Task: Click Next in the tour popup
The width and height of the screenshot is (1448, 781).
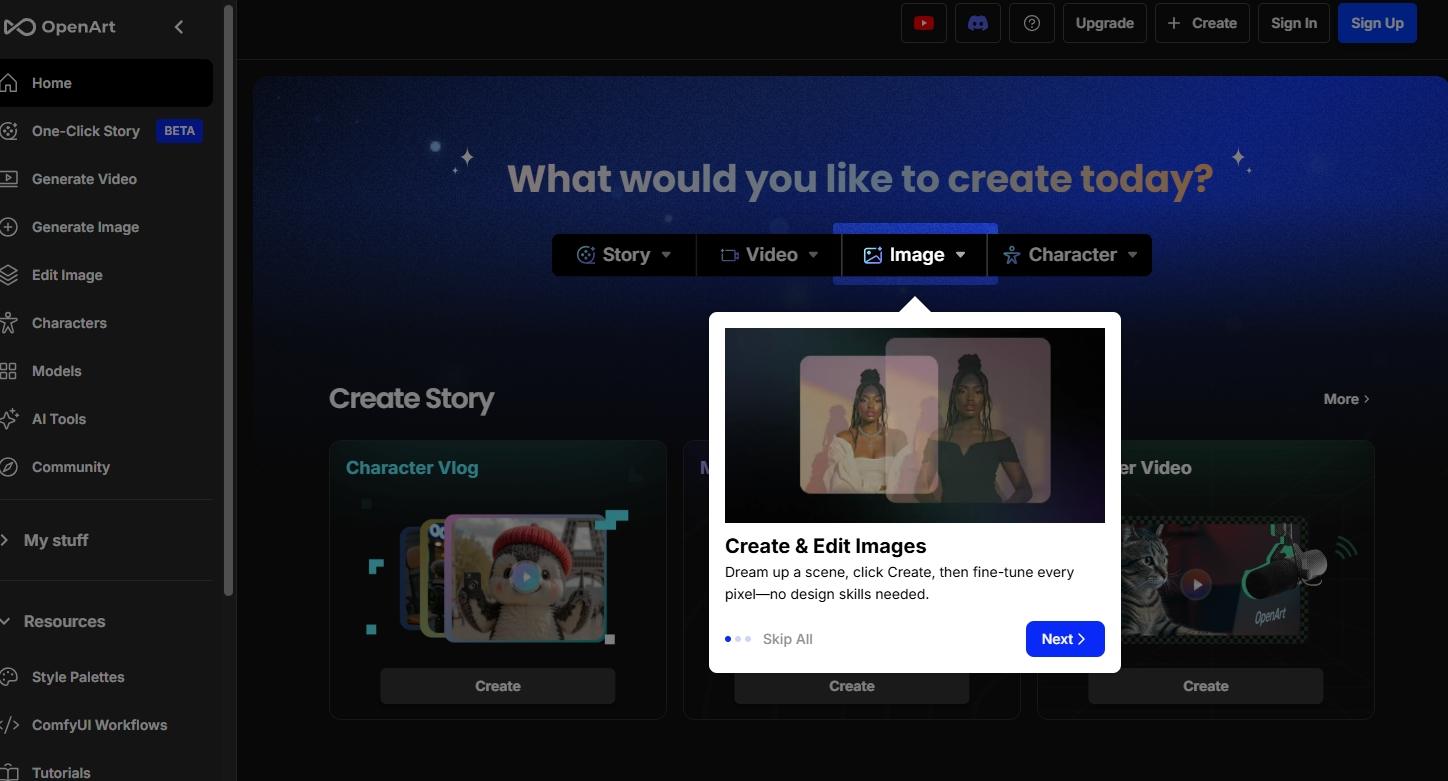Action: 1064,639
